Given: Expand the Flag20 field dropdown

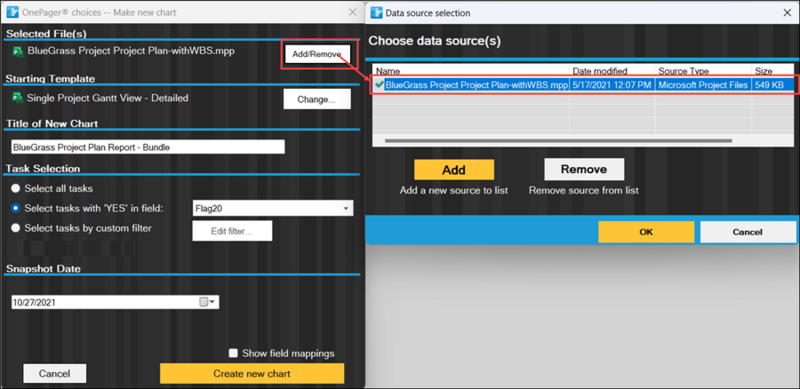Looking at the screenshot, I should click(x=345, y=208).
